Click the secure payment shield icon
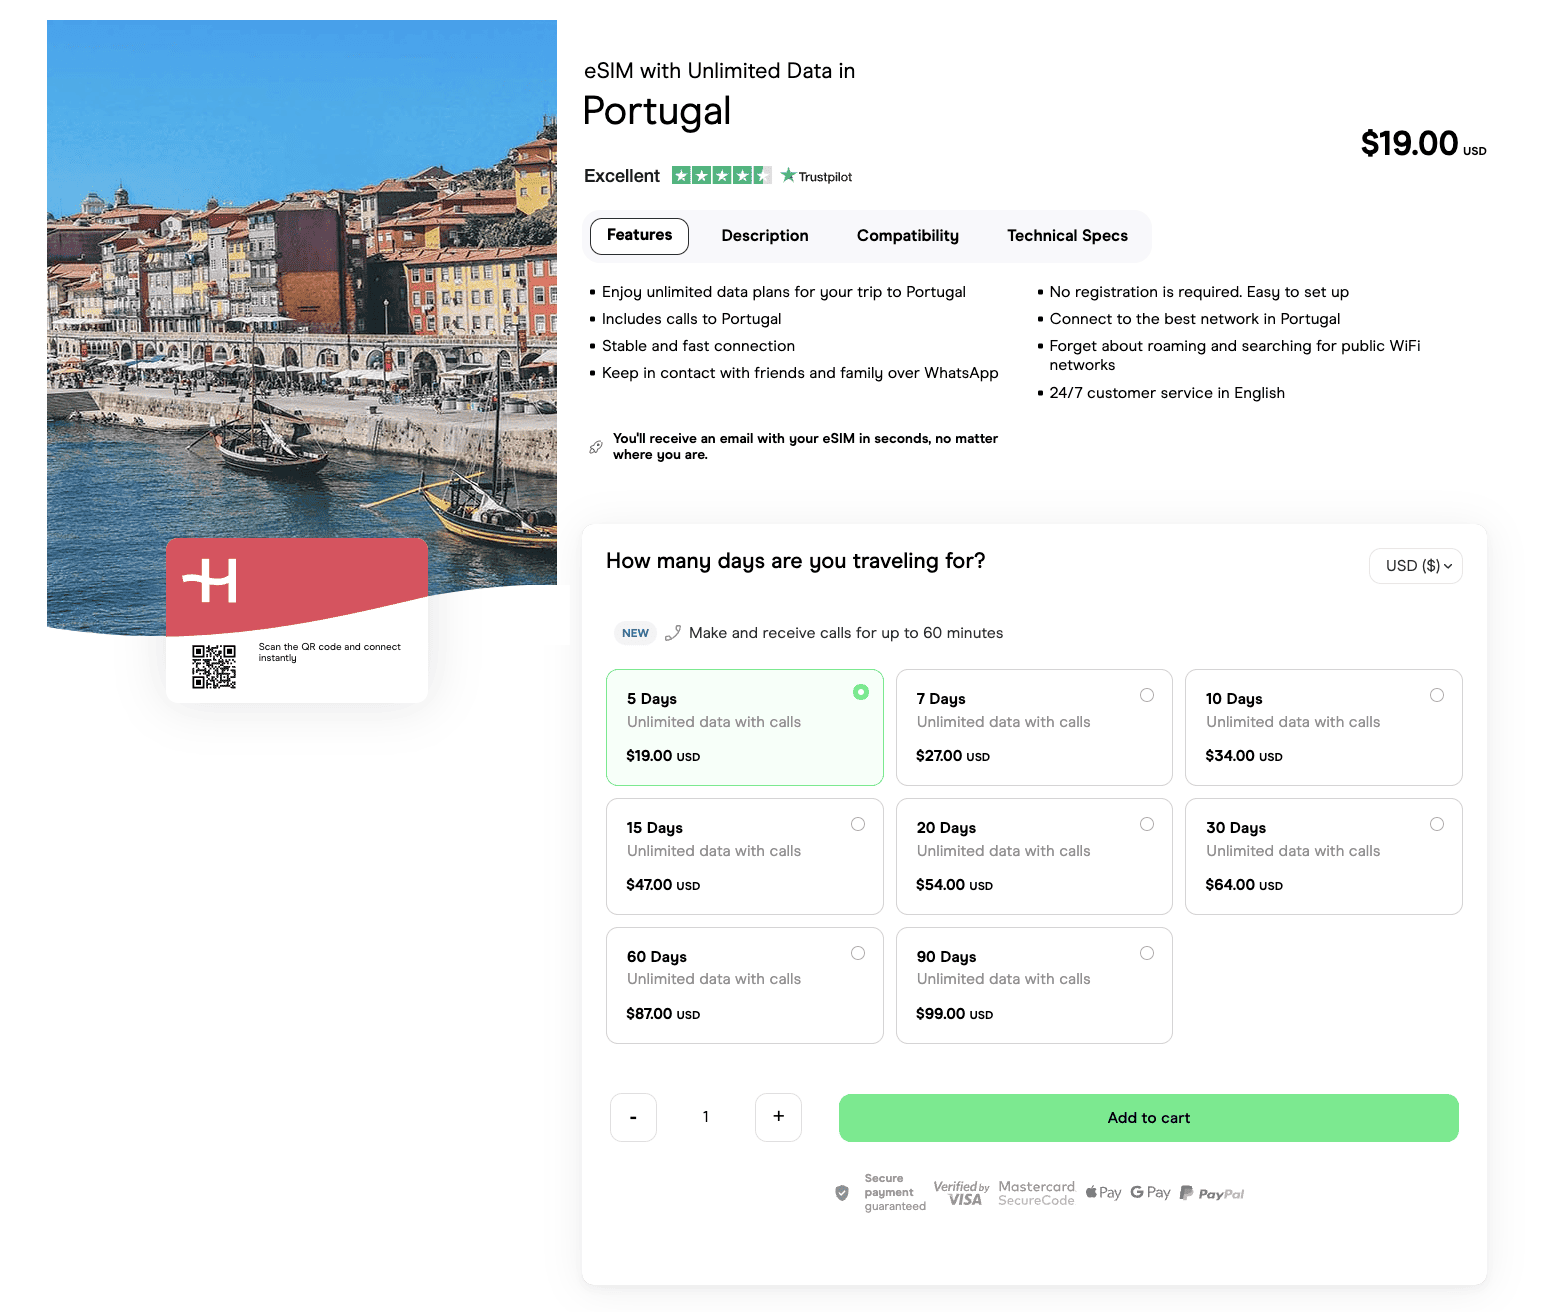The height and width of the screenshot is (1312, 1548). coord(842,1193)
